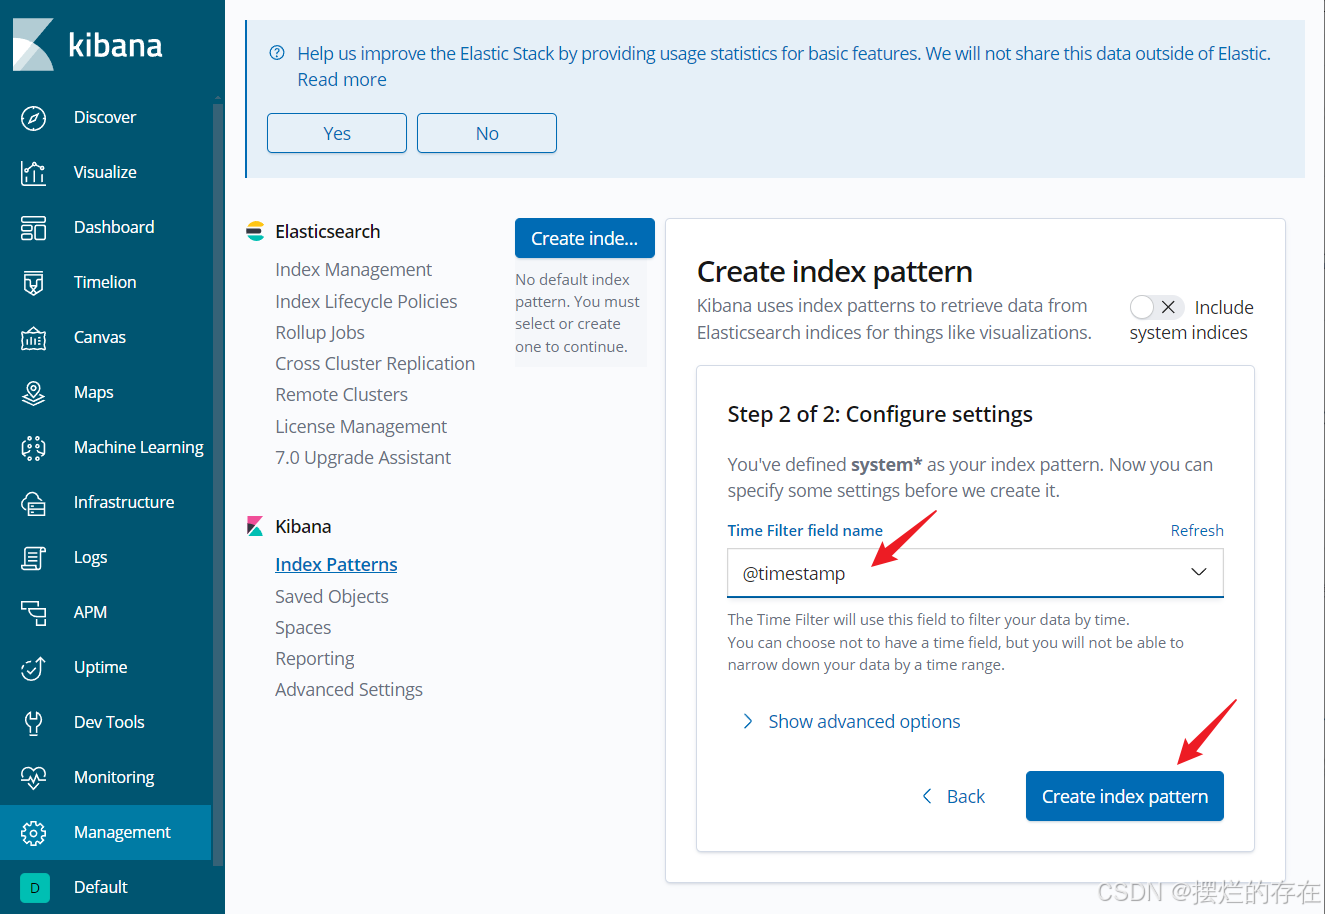Screen dimensions: 1325x914
Task: Click the Canvas sidebar icon
Action: 33,338
